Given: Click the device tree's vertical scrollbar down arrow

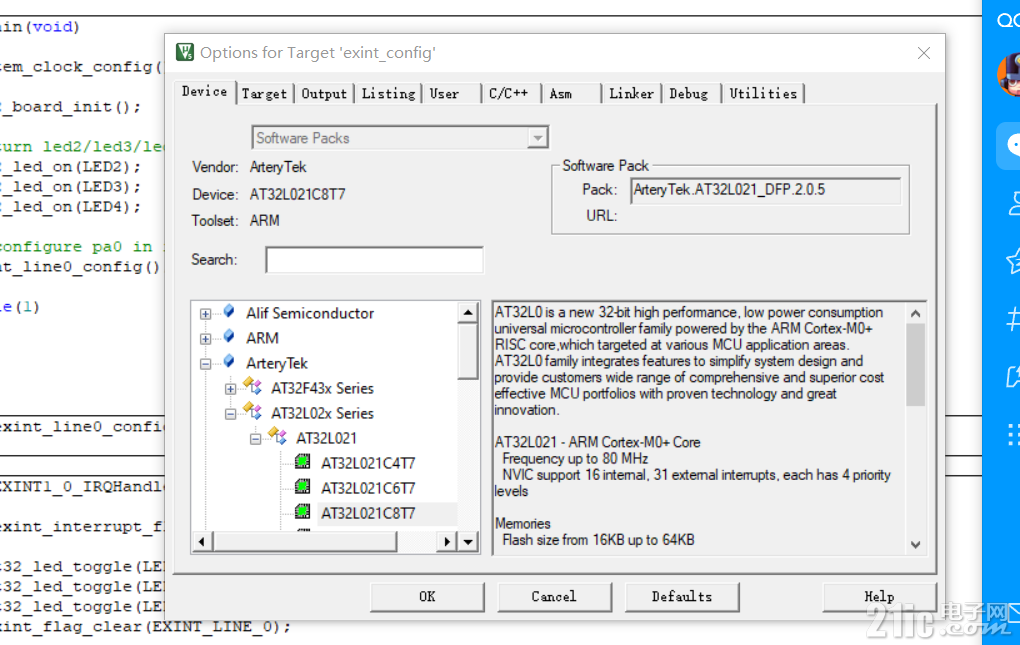Looking at the screenshot, I should (x=468, y=542).
